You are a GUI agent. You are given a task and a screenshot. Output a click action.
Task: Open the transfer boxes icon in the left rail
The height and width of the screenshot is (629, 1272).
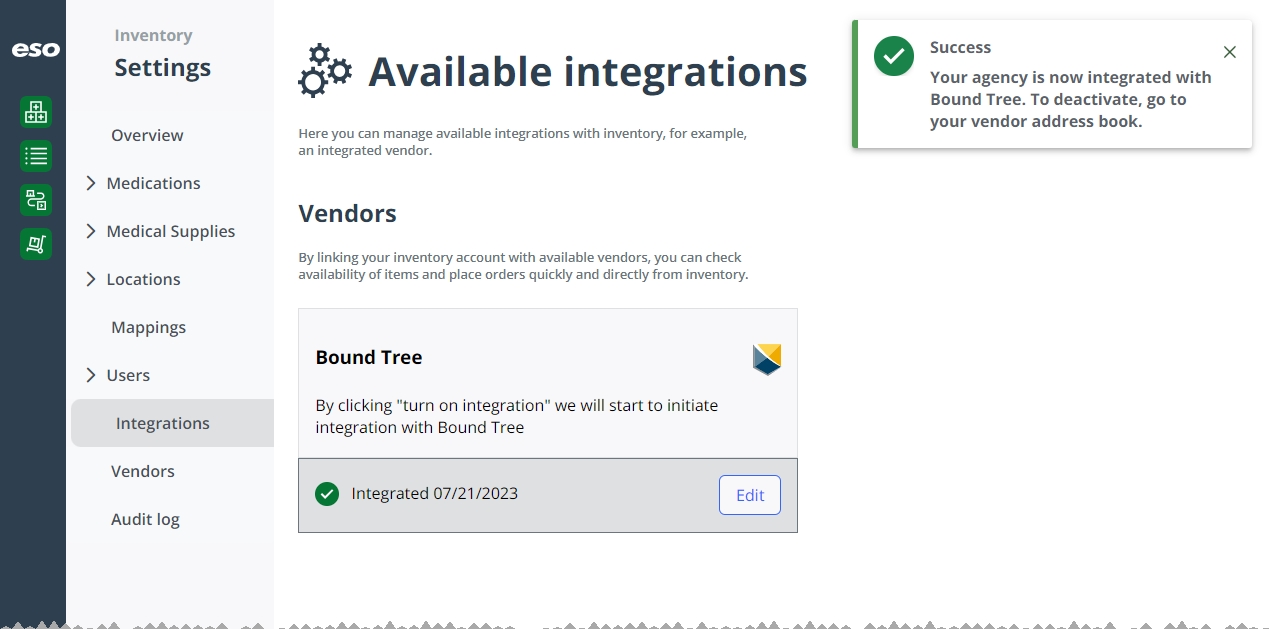tap(36, 200)
